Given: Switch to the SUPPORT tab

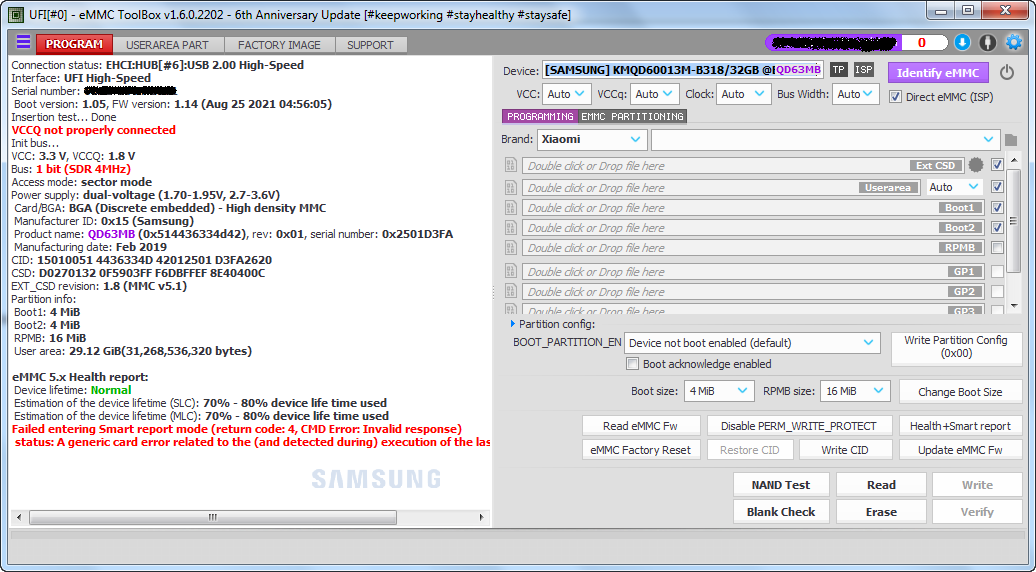Looking at the screenshot, I should pos(370,45).
